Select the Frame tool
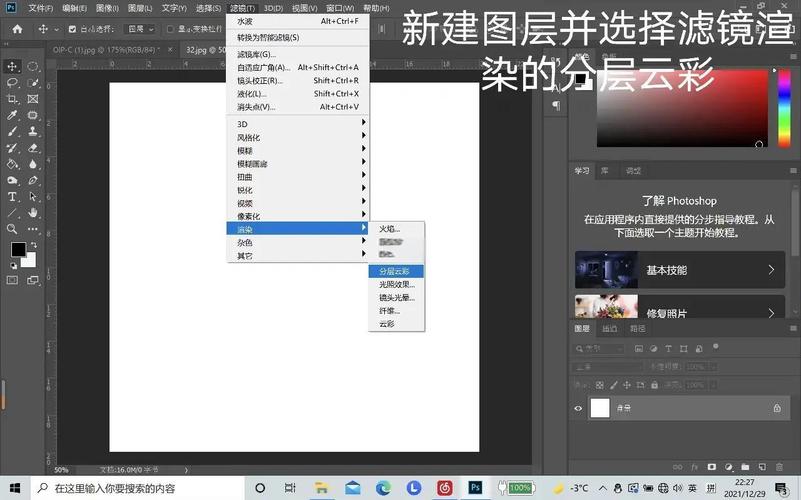The height and width of the screenshot is (500, 801). click(33, 99)
